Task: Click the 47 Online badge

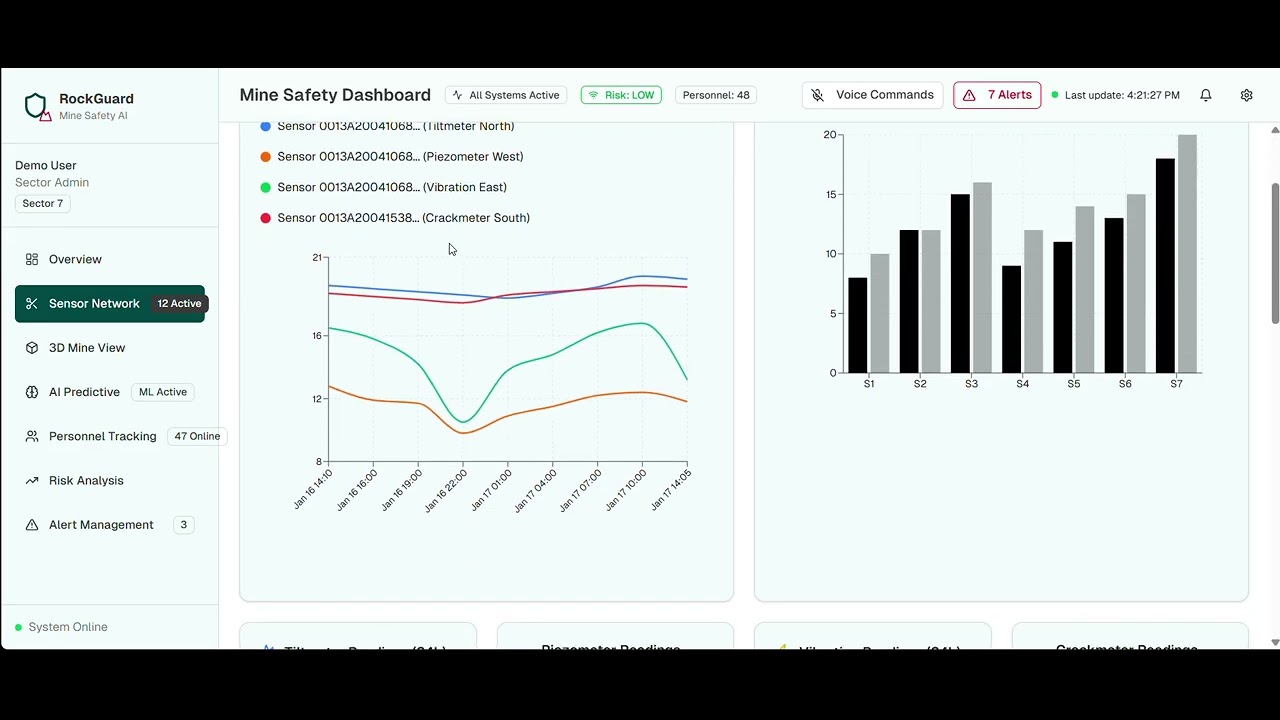Action: click(x=197, y=436)
